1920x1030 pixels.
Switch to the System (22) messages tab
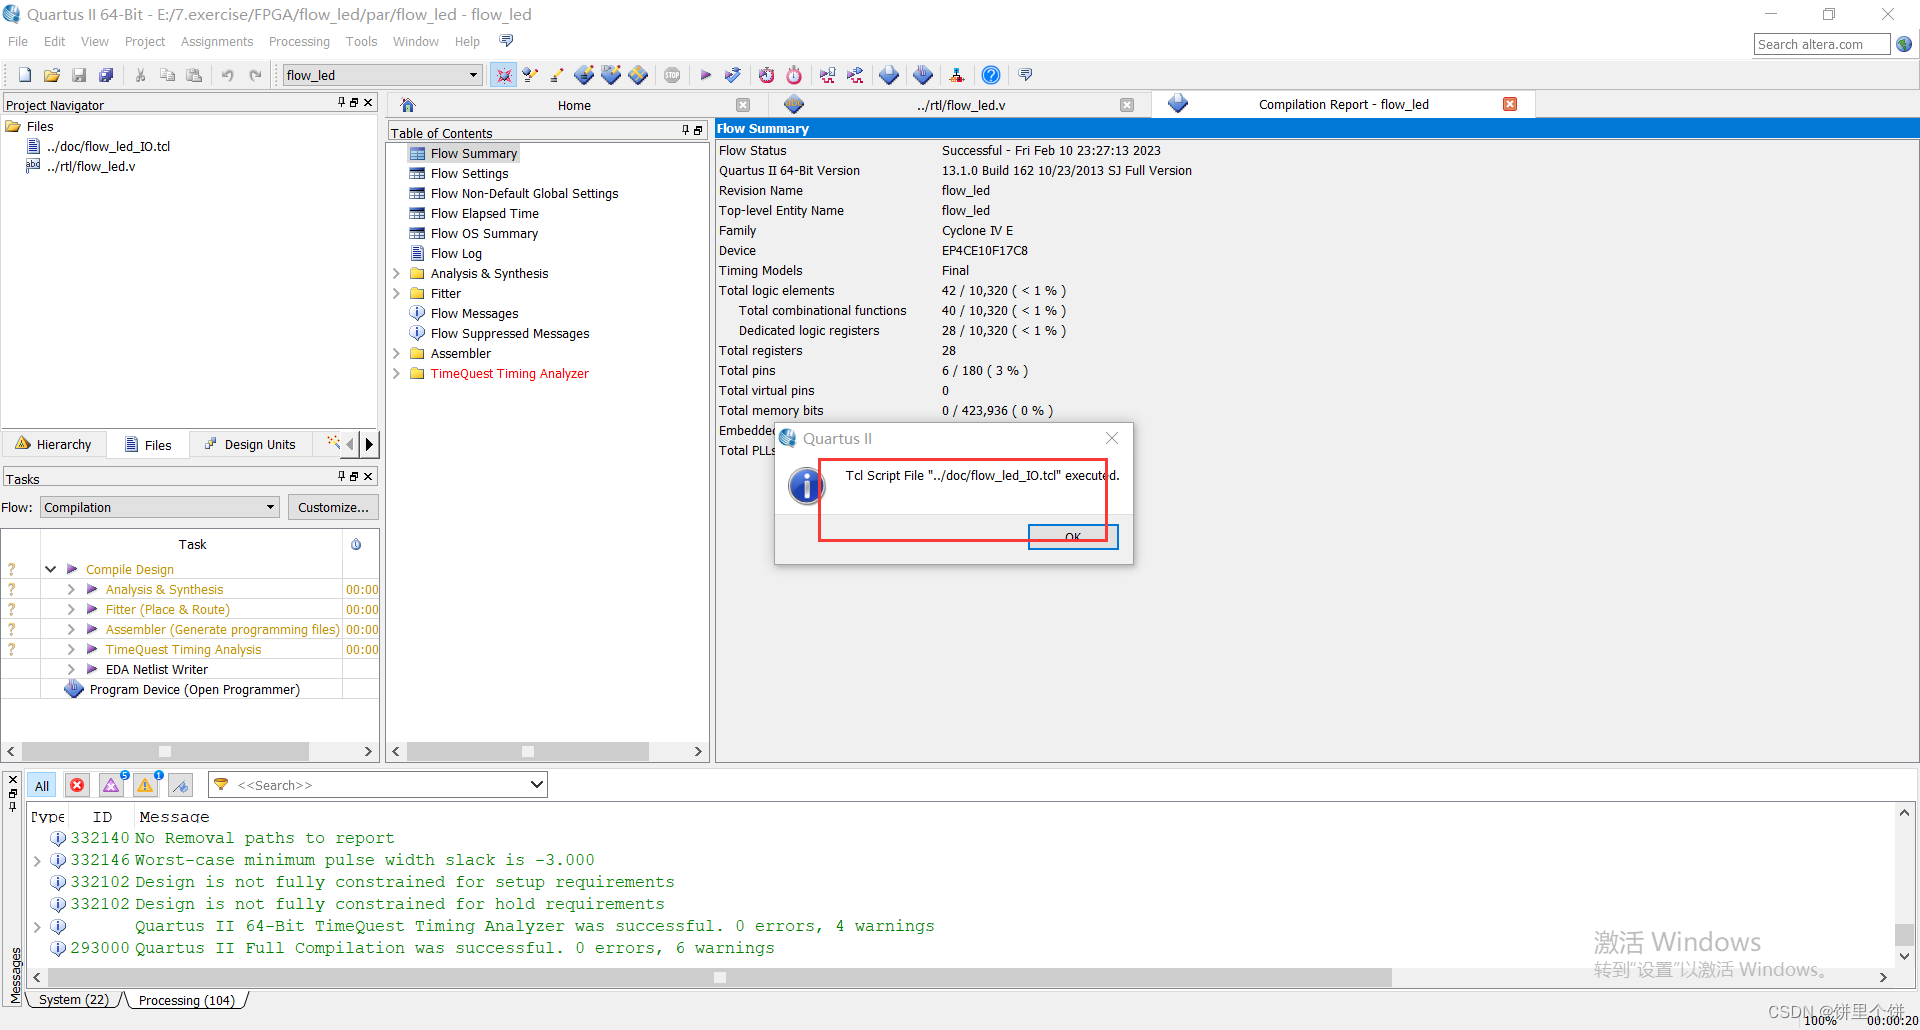(74, 1000)
